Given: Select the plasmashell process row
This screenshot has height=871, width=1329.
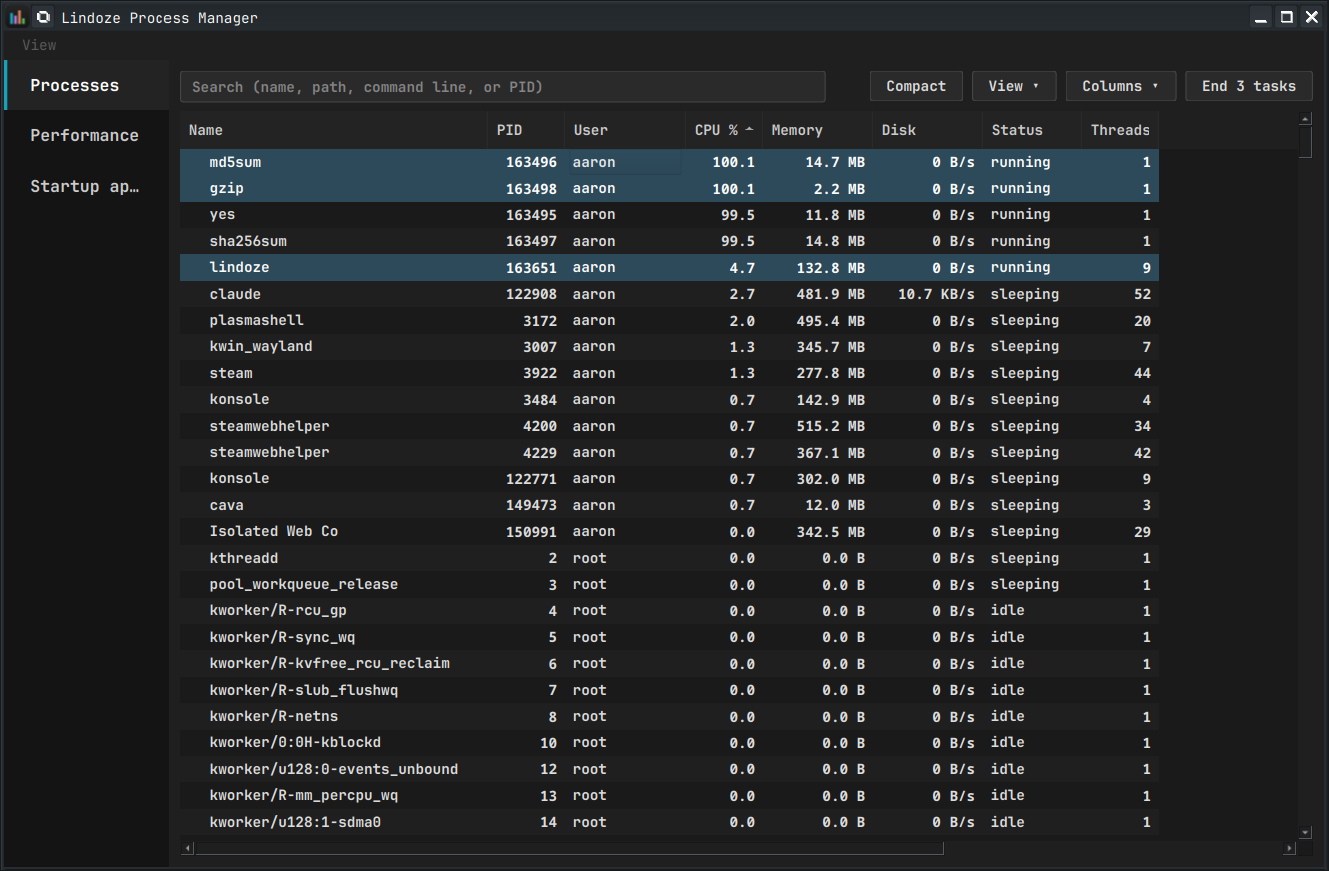Looking at the screenshot, I should click(669, 320).
